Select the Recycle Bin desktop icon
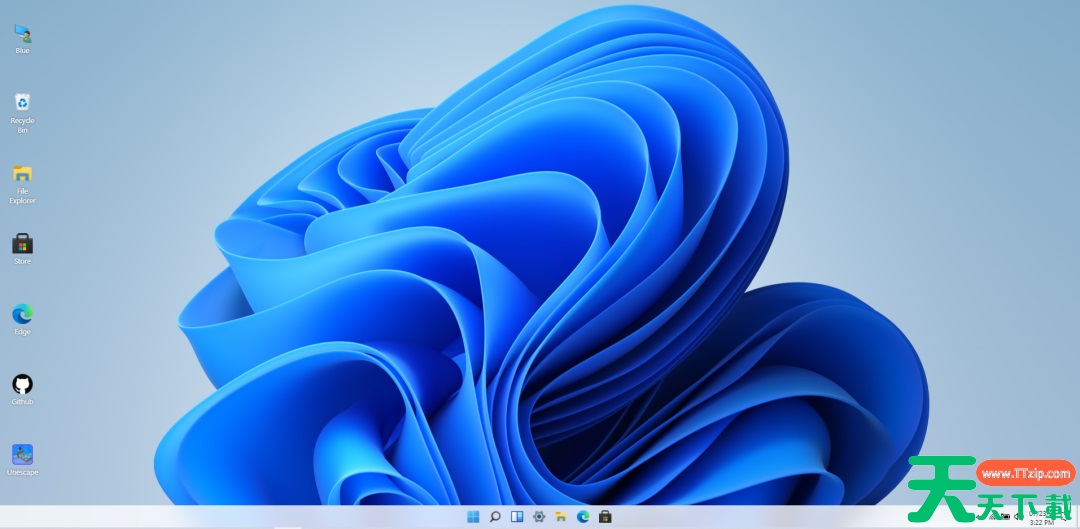 pyautogui.click(x=22, y=102)
